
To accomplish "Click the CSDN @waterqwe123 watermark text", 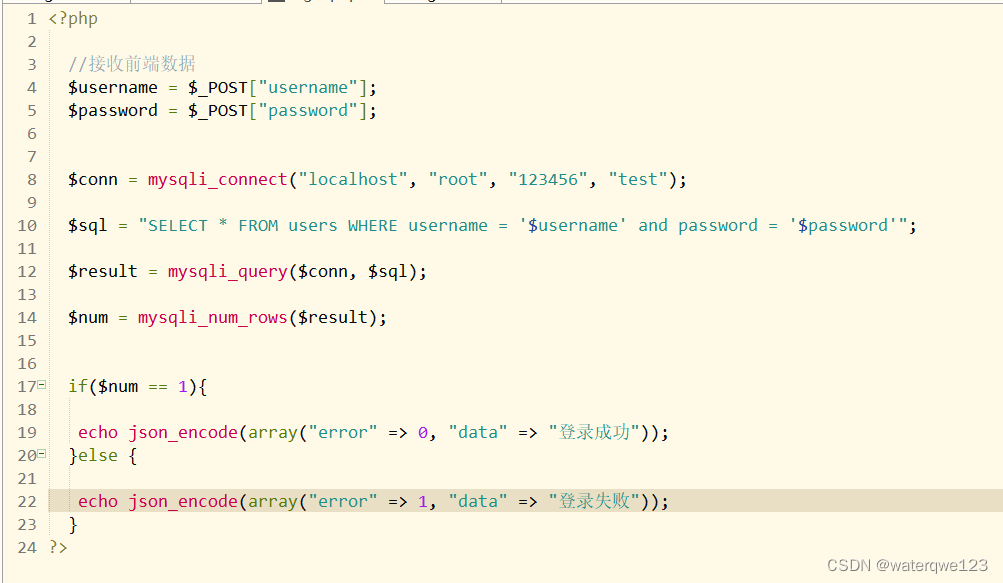I will pyautogui.click(x=910, y=565).
